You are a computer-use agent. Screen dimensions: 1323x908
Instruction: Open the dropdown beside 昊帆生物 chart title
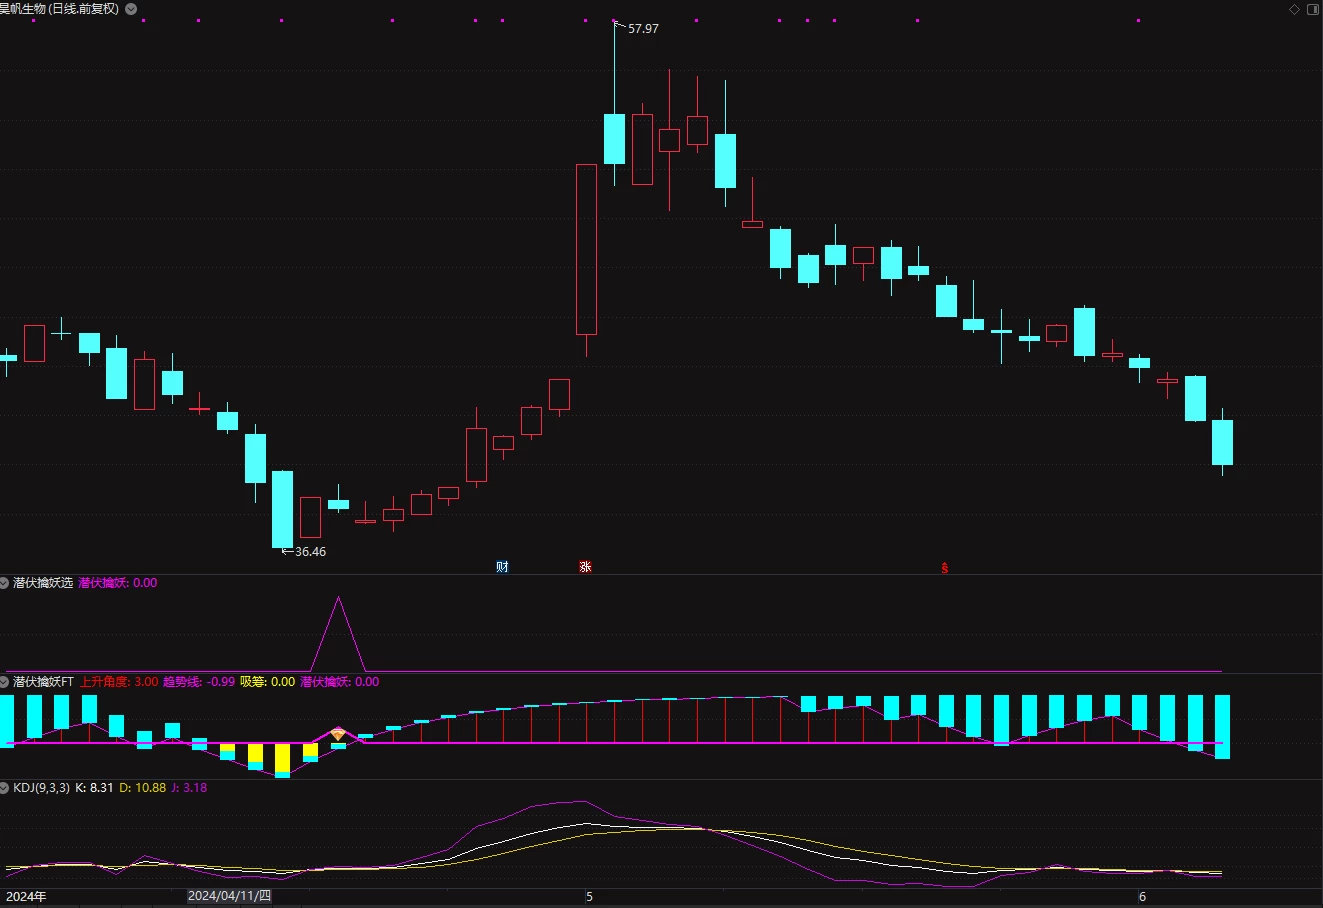131,9
